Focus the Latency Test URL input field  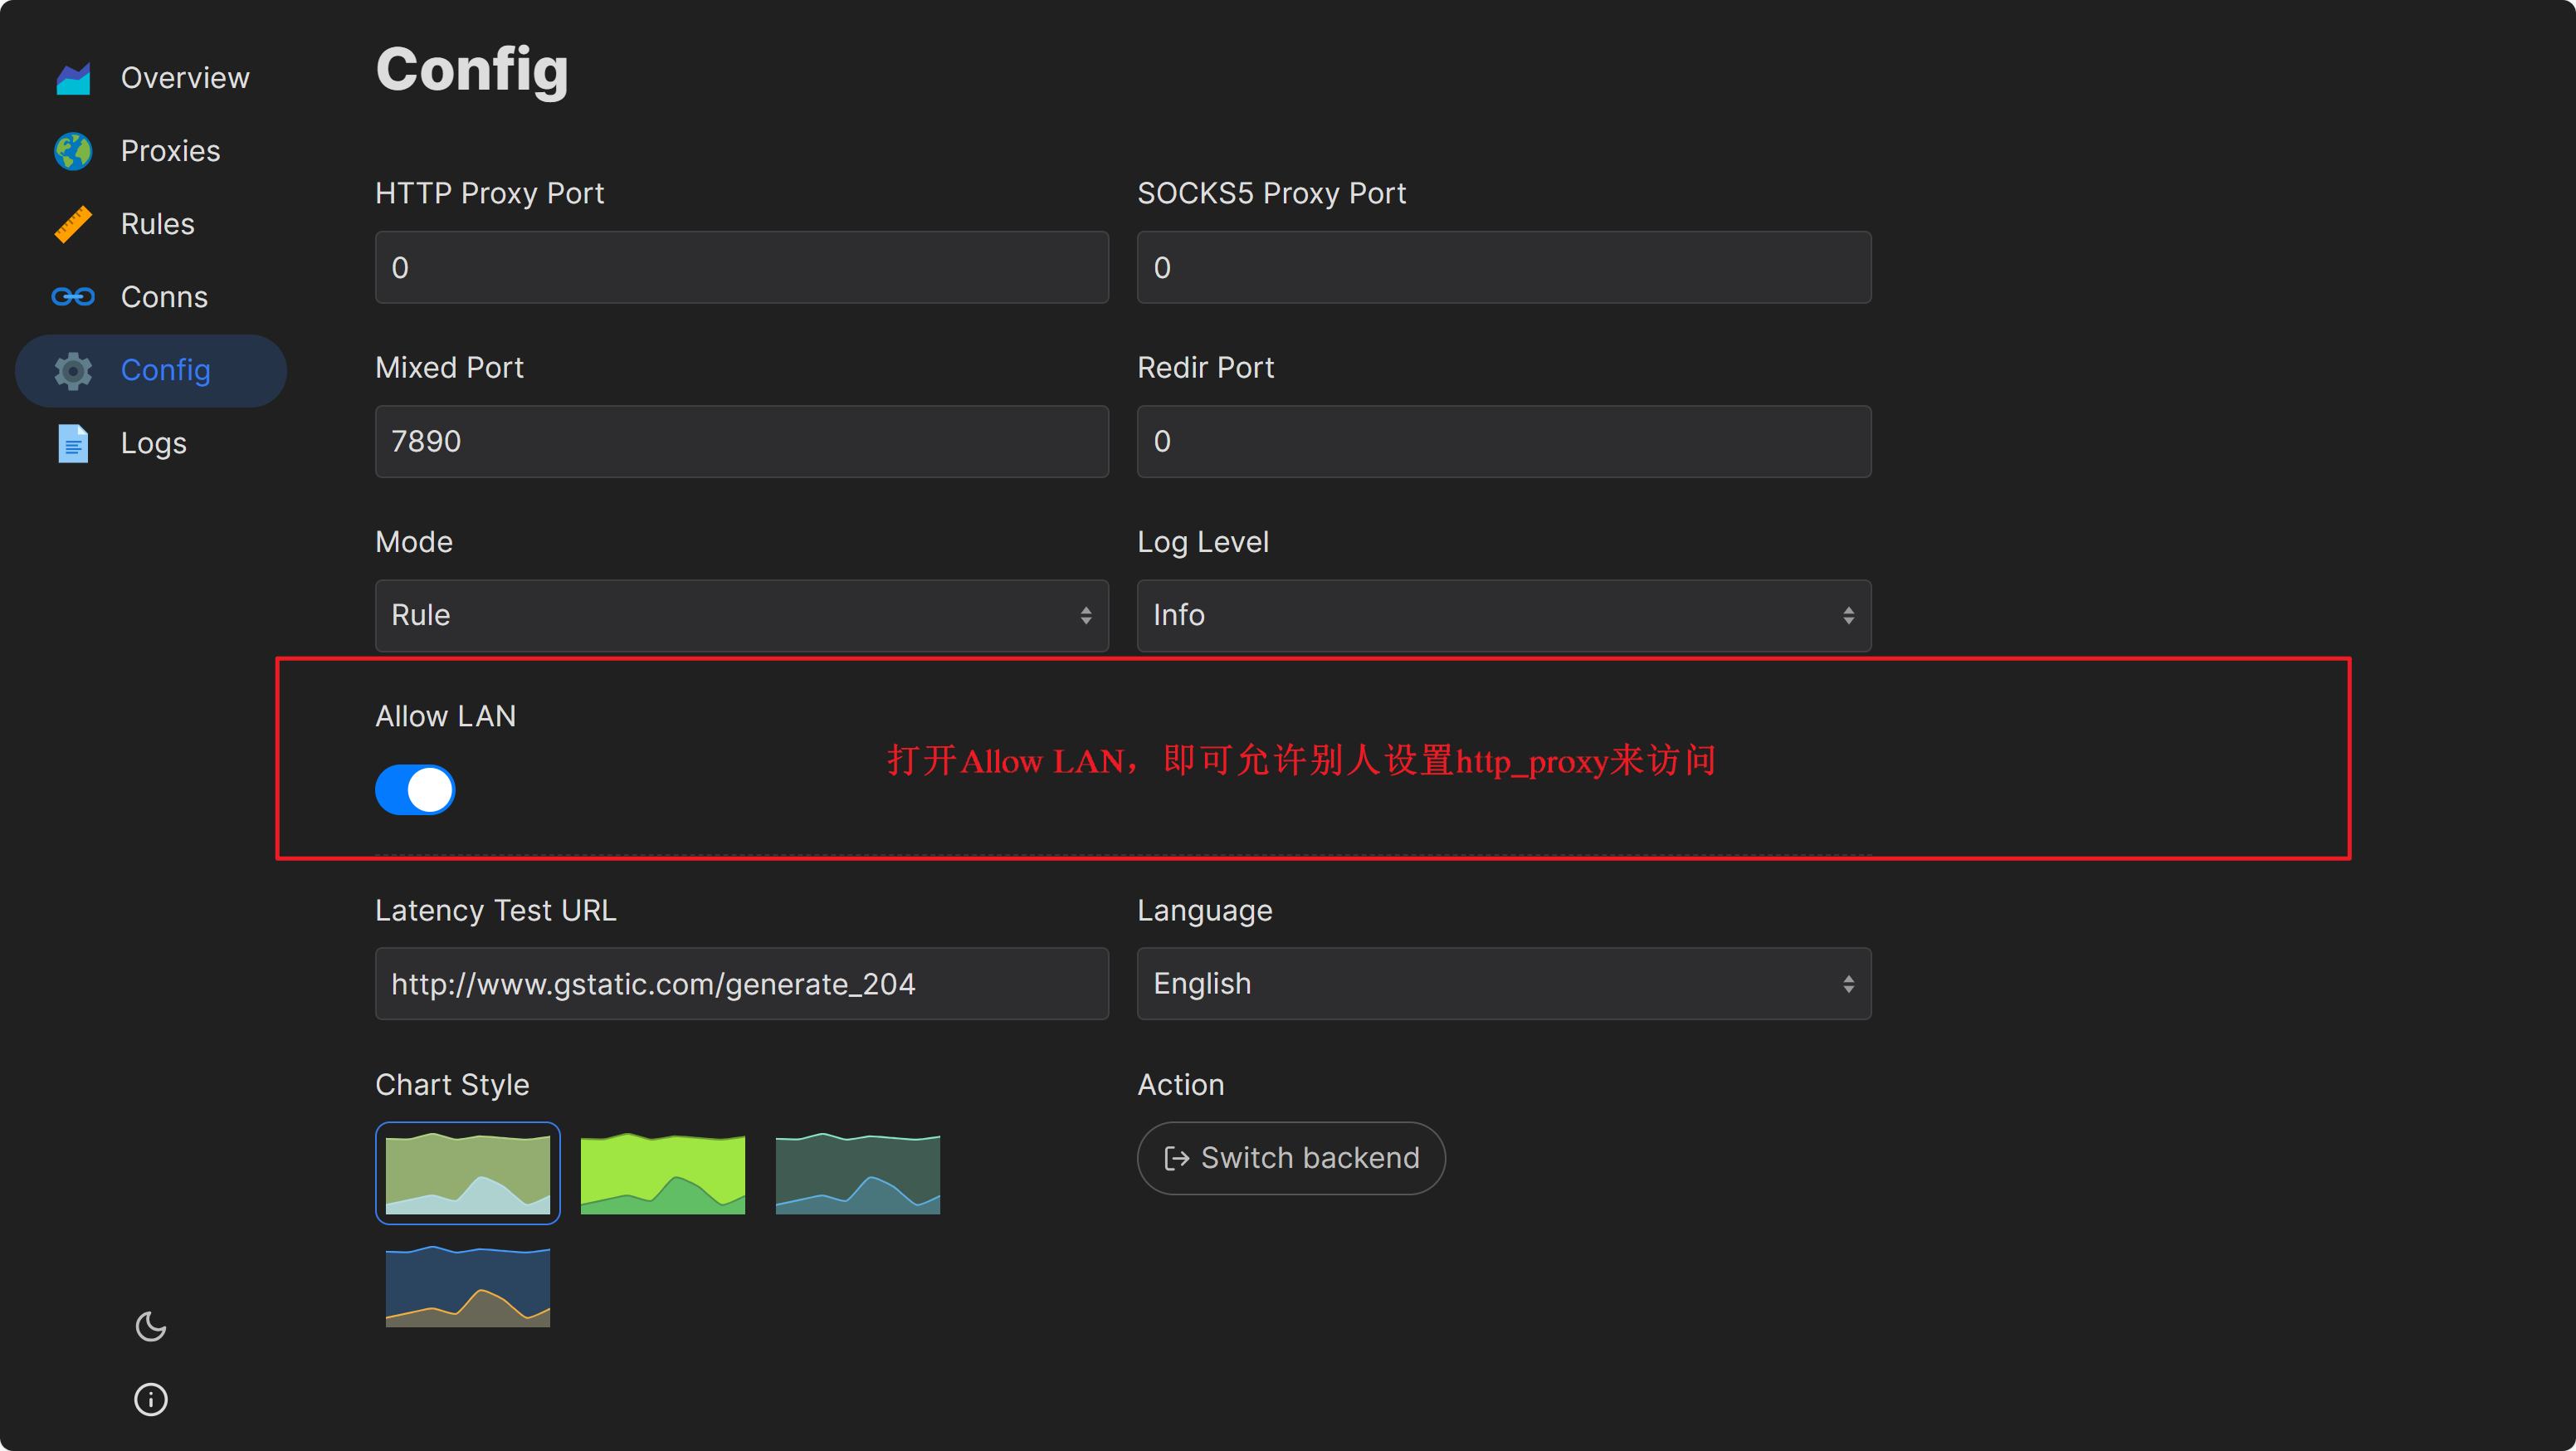(x=741, y=984)
